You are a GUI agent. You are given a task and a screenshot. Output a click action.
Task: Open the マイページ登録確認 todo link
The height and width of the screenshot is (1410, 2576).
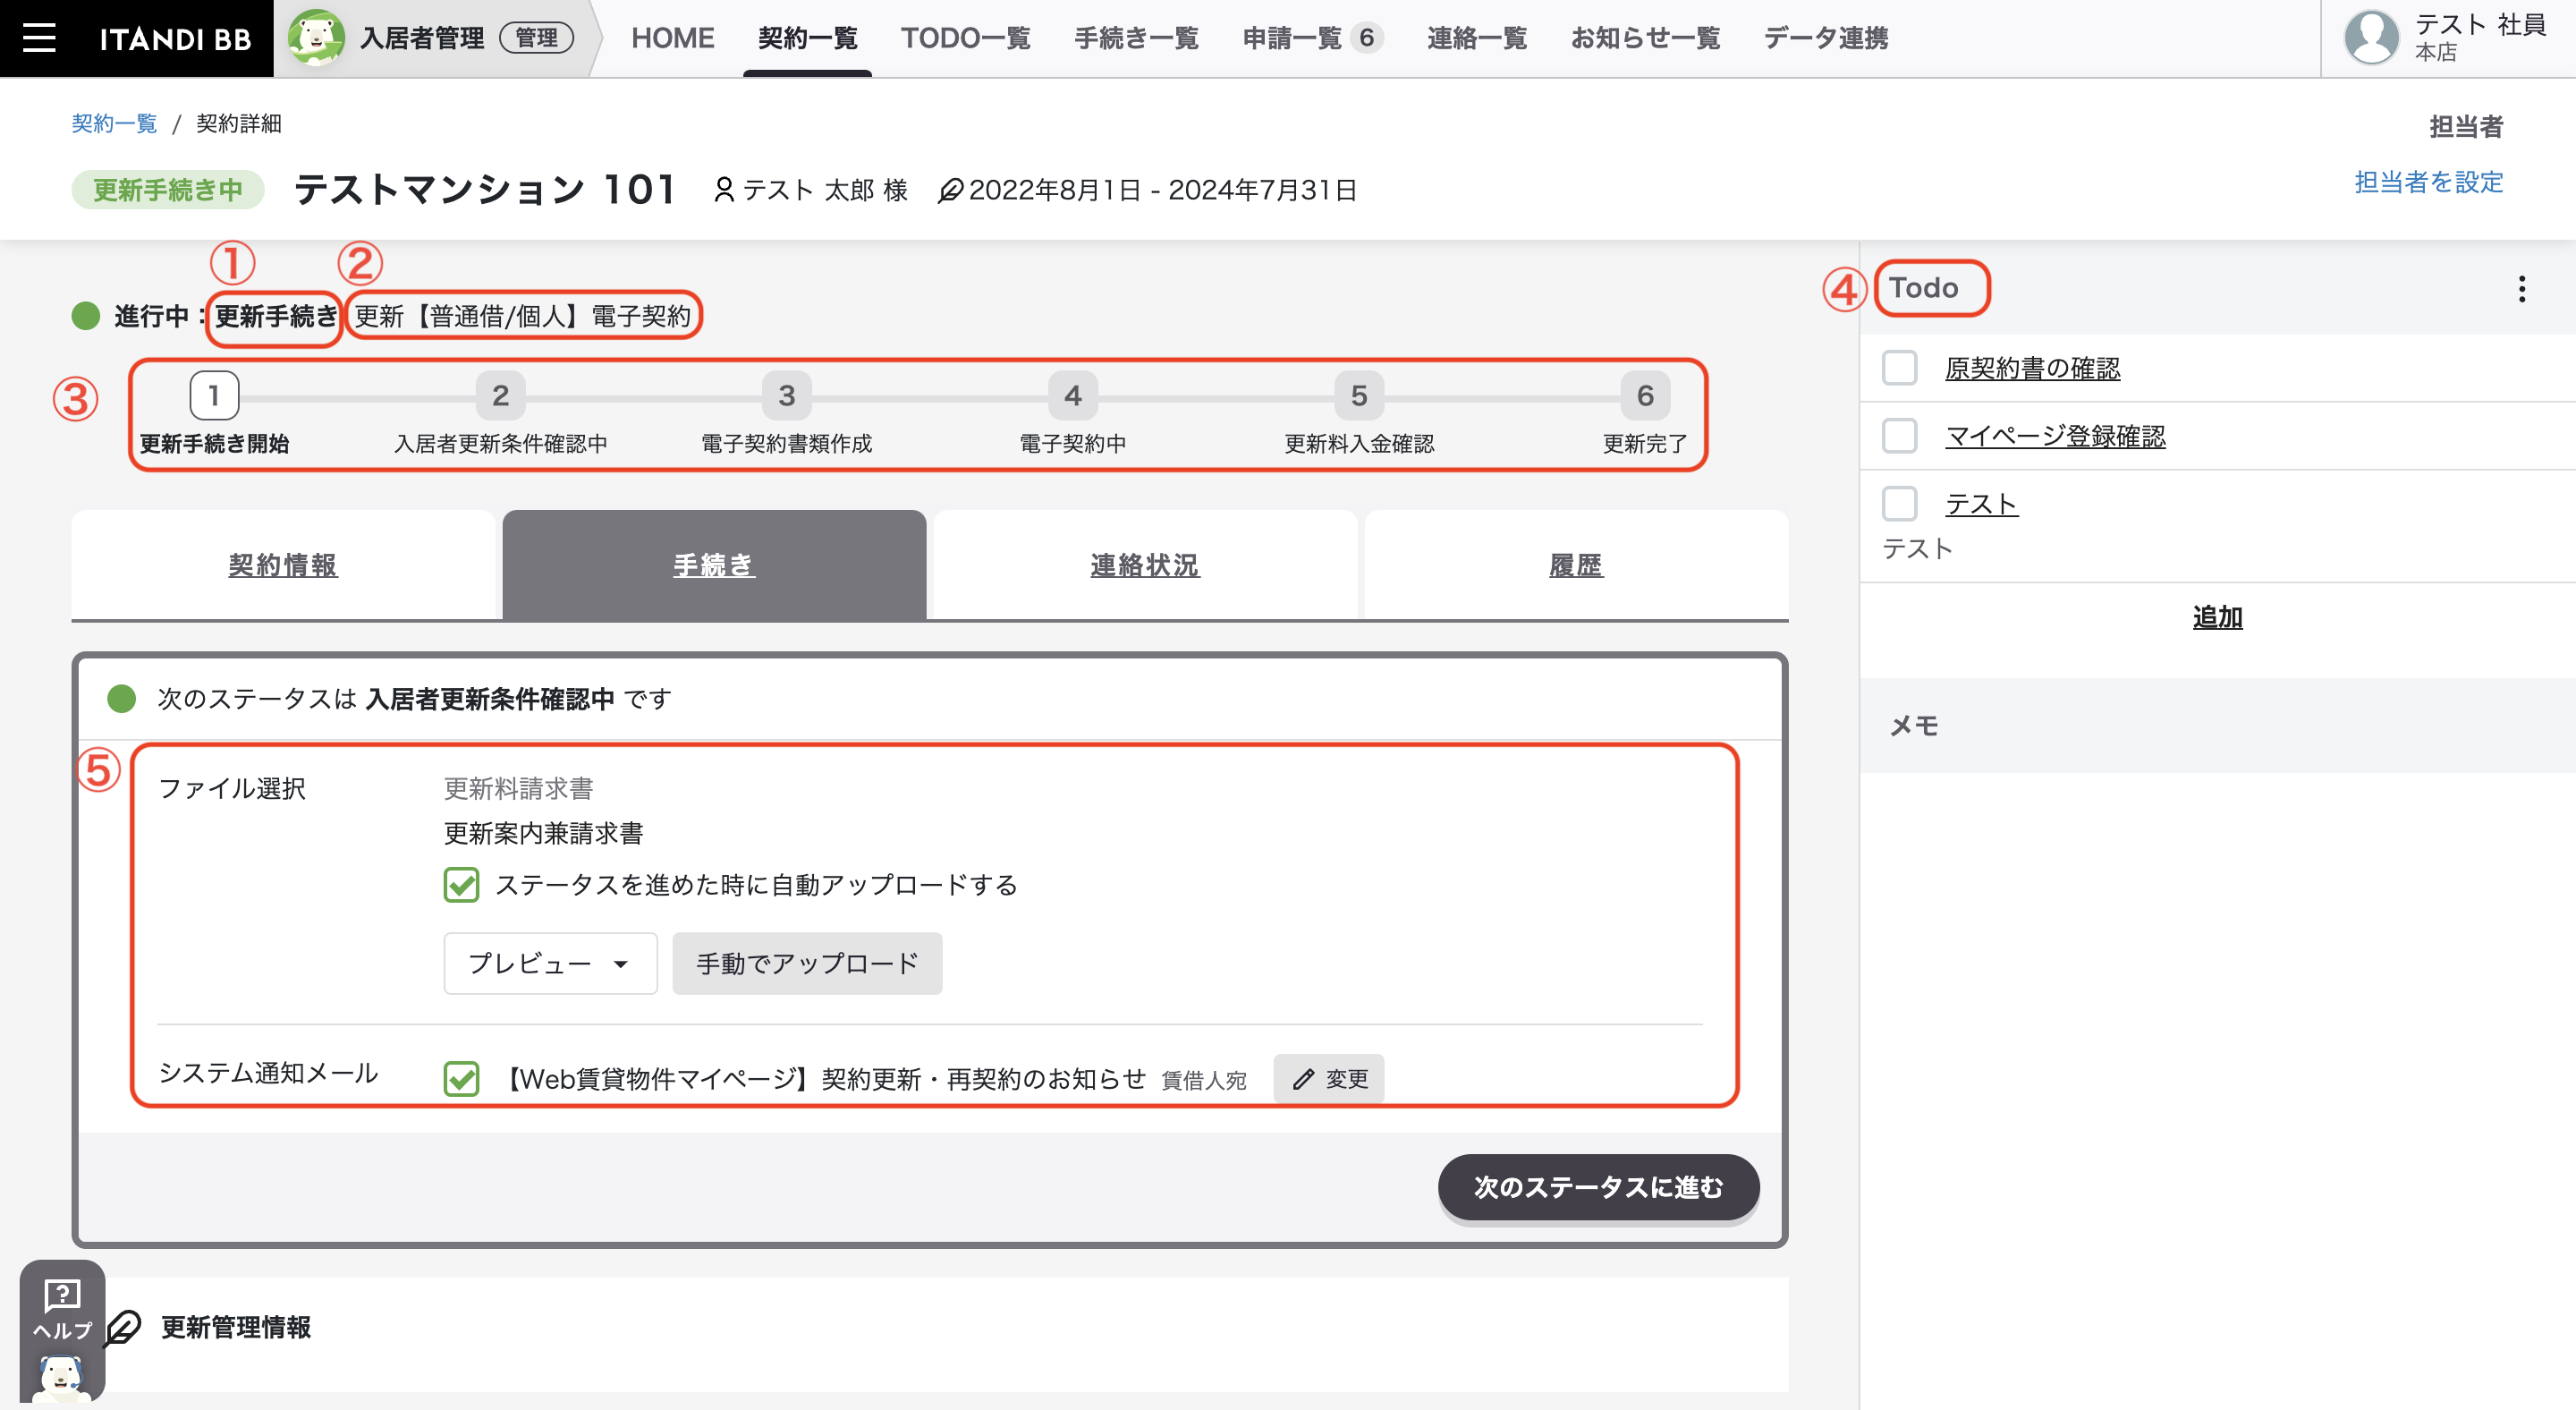click(2055, 436)
